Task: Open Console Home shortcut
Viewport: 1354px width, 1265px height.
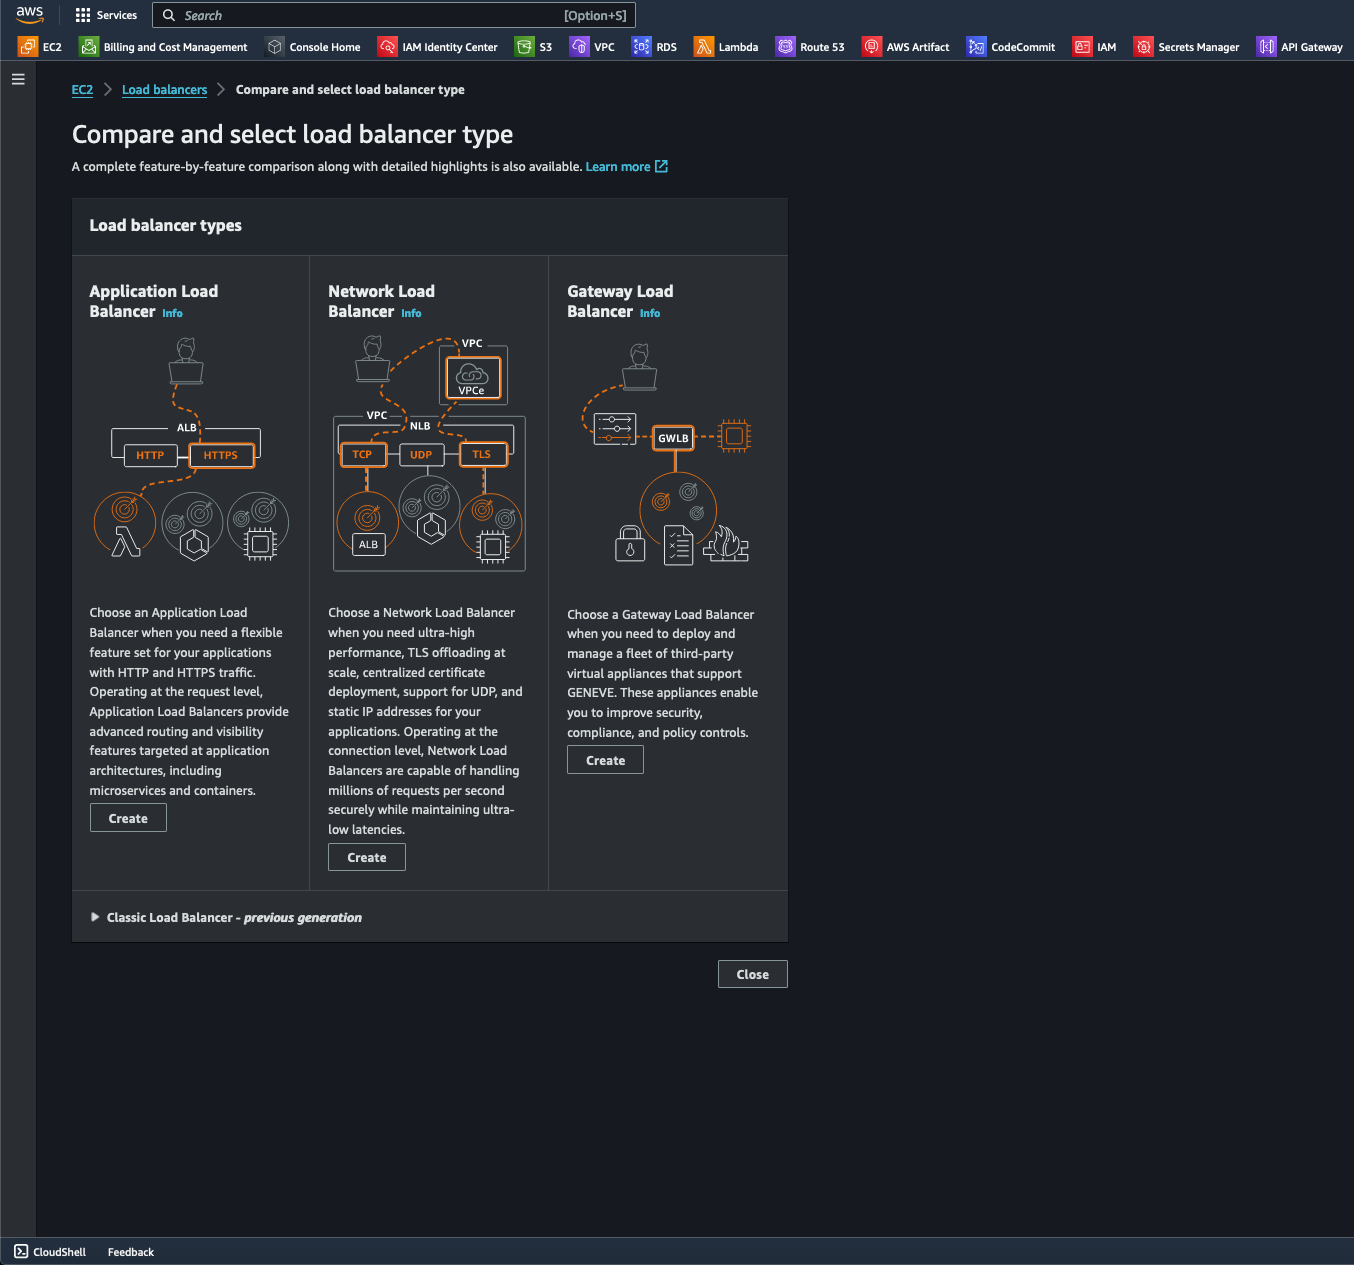Action: [x=313, y=47]
